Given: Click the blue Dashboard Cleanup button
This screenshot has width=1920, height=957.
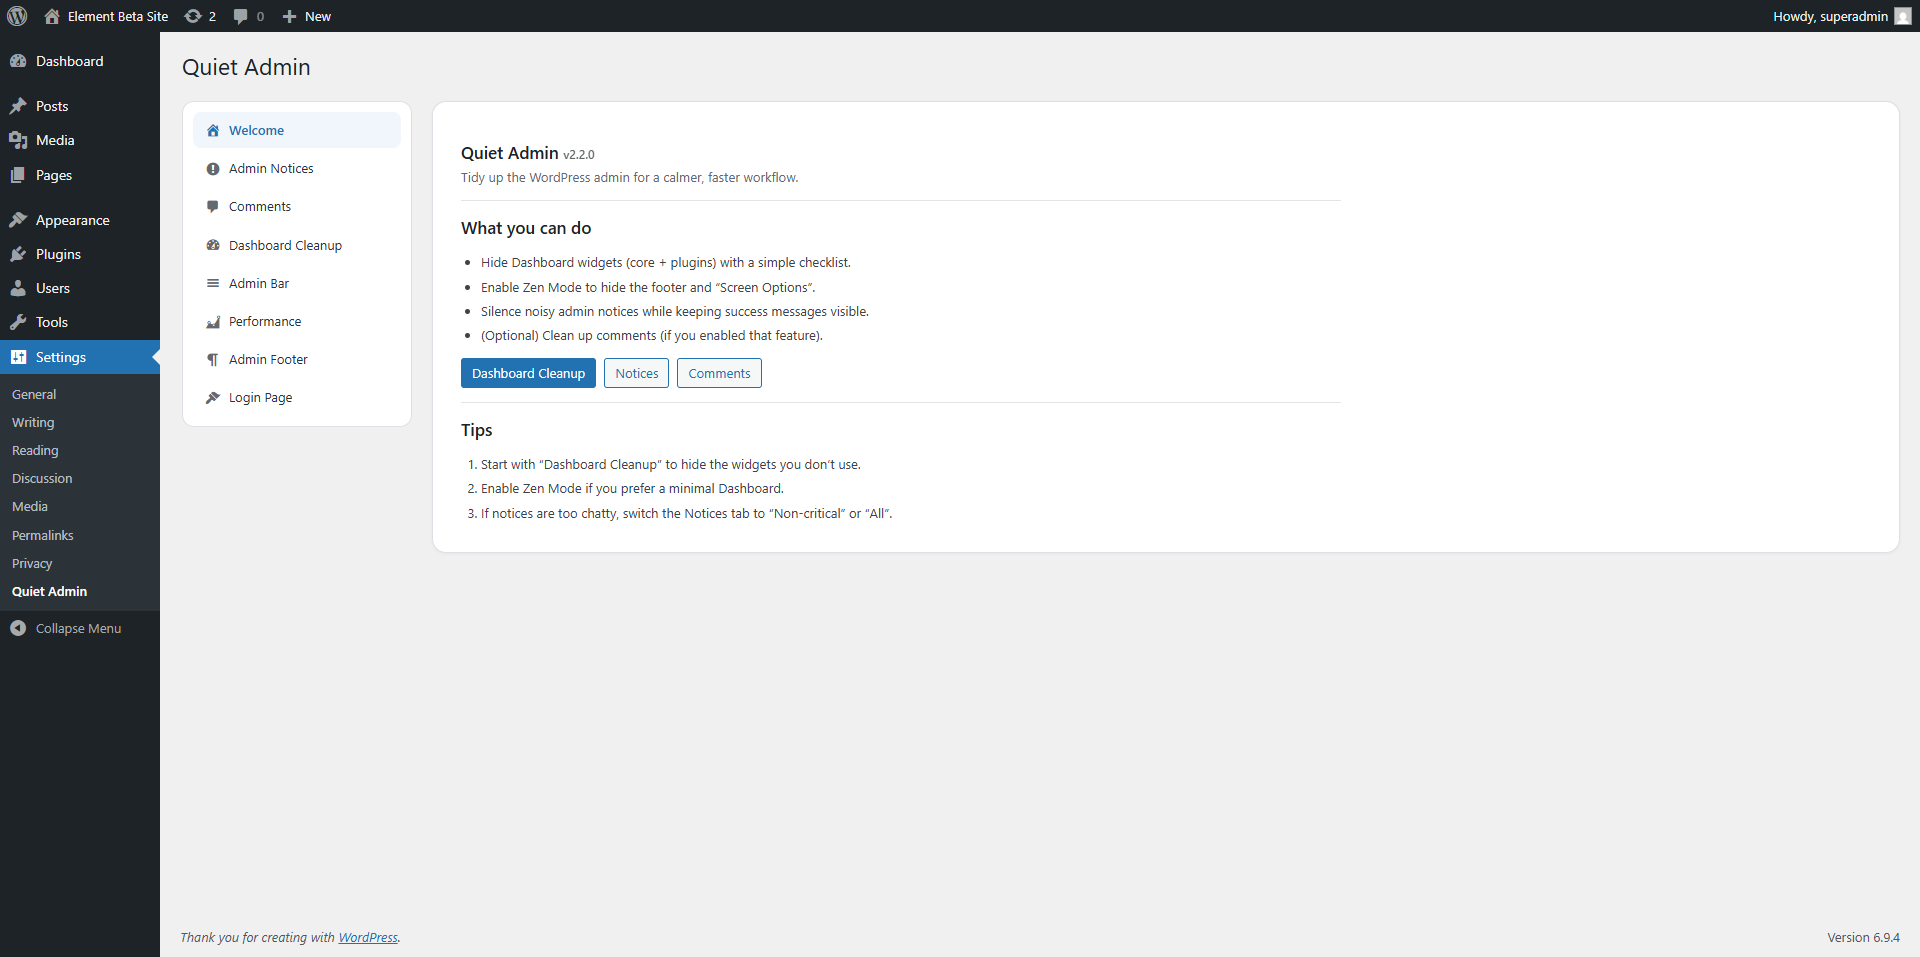Looking at the screenshot, I should (x=528, y=373).
